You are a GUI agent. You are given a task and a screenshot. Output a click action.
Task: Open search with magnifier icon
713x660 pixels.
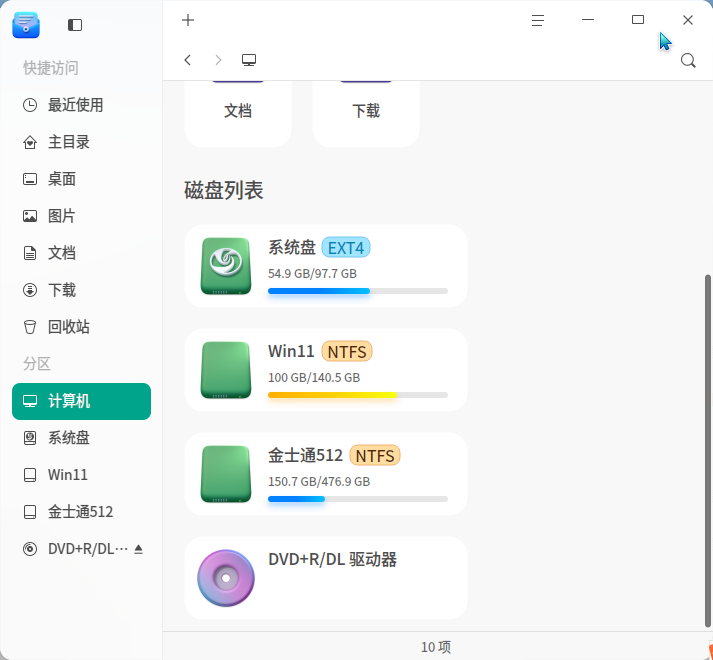pos(688,60)
